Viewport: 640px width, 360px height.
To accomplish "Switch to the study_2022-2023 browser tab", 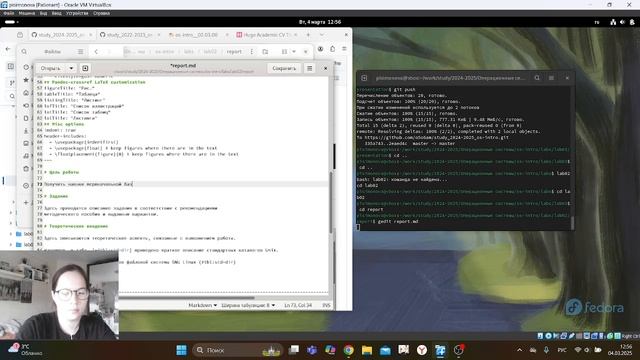I will pyautogui.click(x=128, y=35).
